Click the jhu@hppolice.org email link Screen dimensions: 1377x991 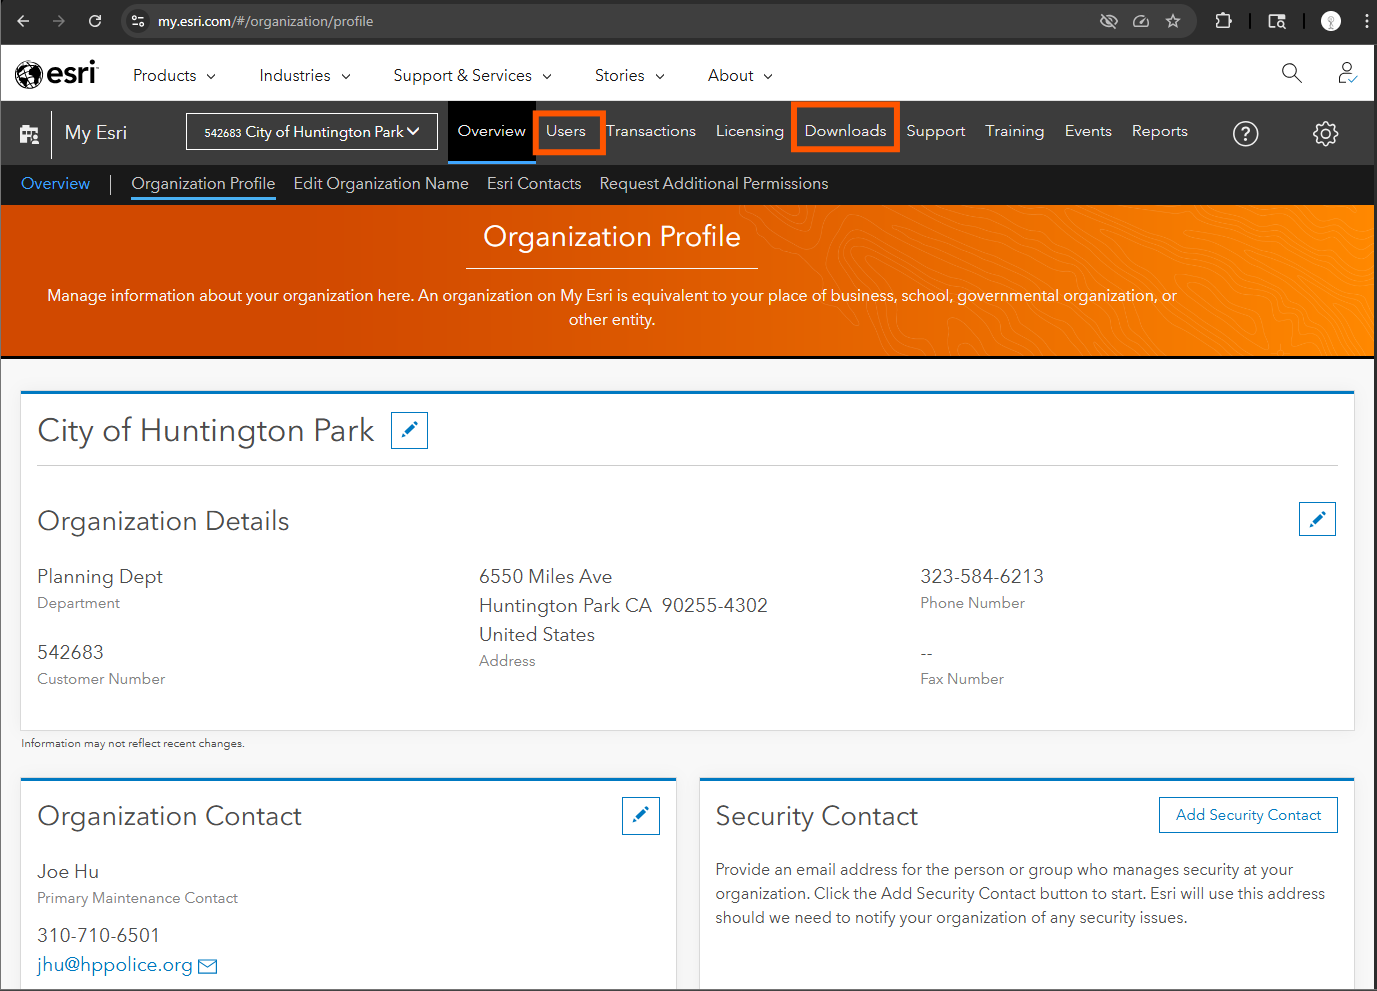[115, 965]
